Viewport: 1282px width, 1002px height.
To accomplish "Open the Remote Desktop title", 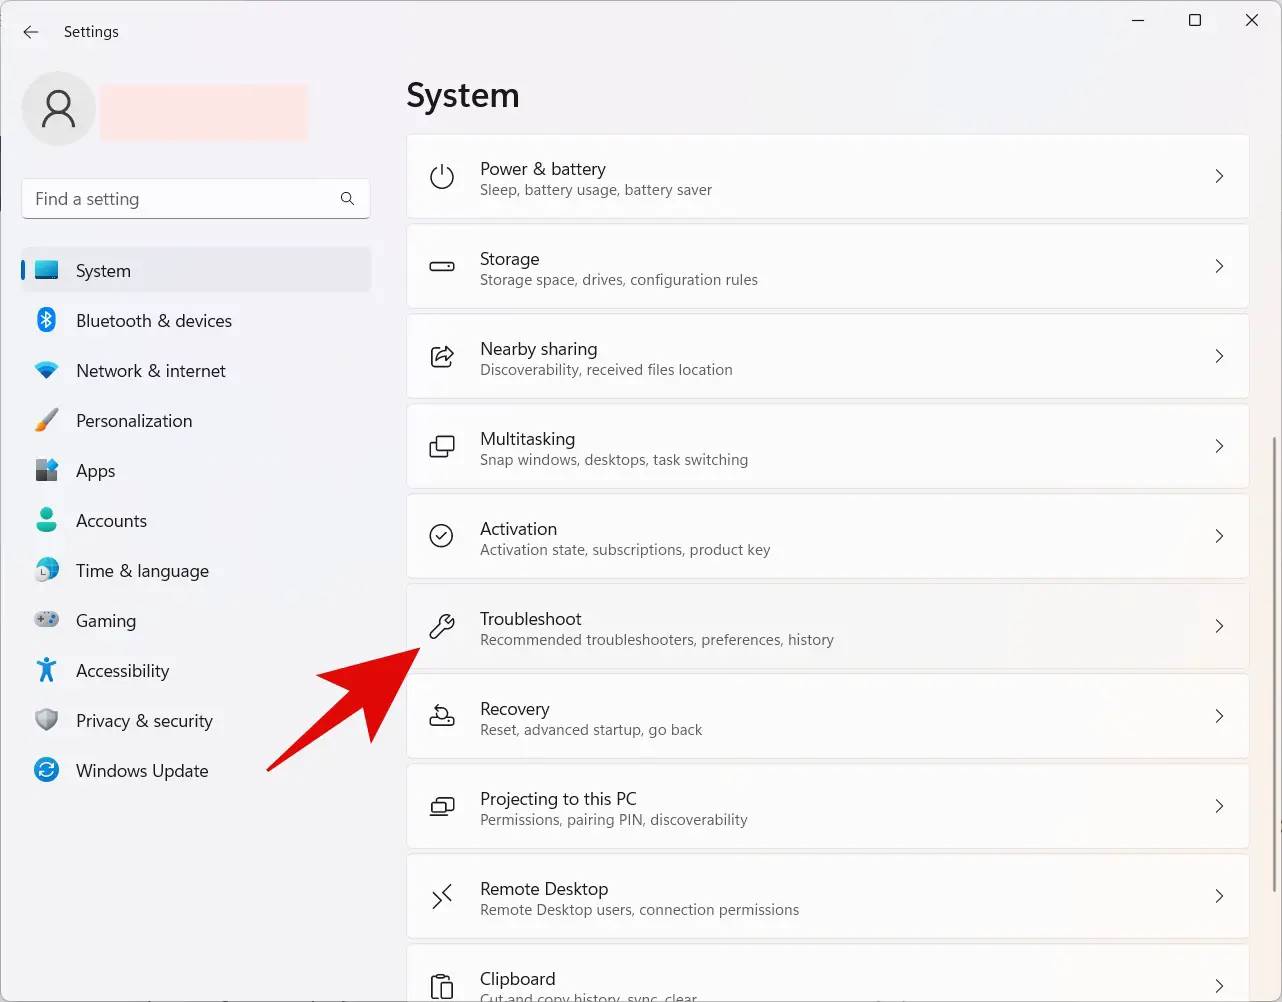I will 544,889.
